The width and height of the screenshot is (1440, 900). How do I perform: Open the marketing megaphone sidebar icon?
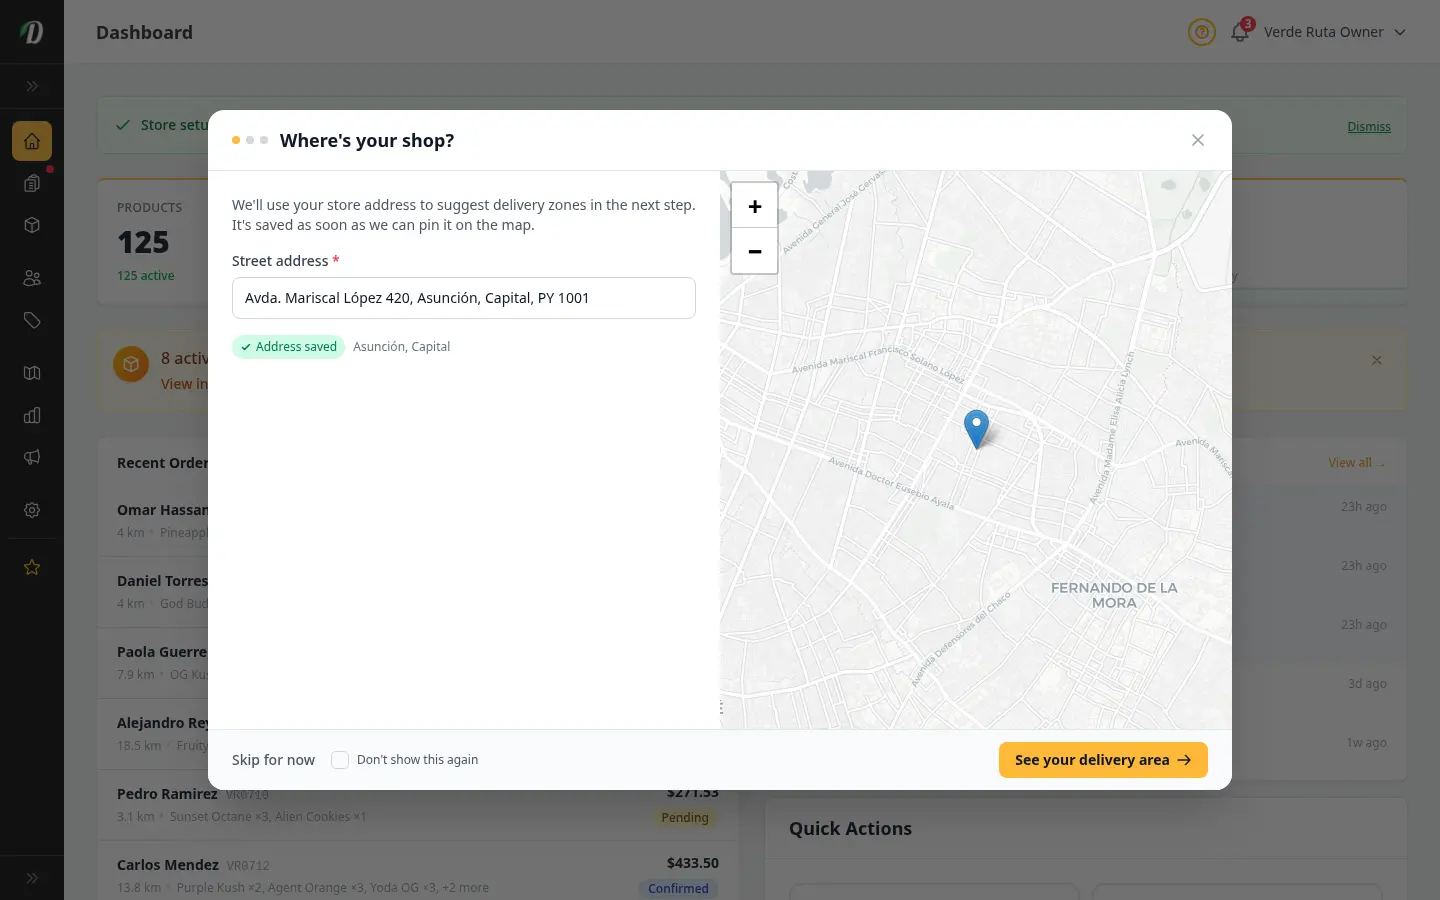[32, 457]
